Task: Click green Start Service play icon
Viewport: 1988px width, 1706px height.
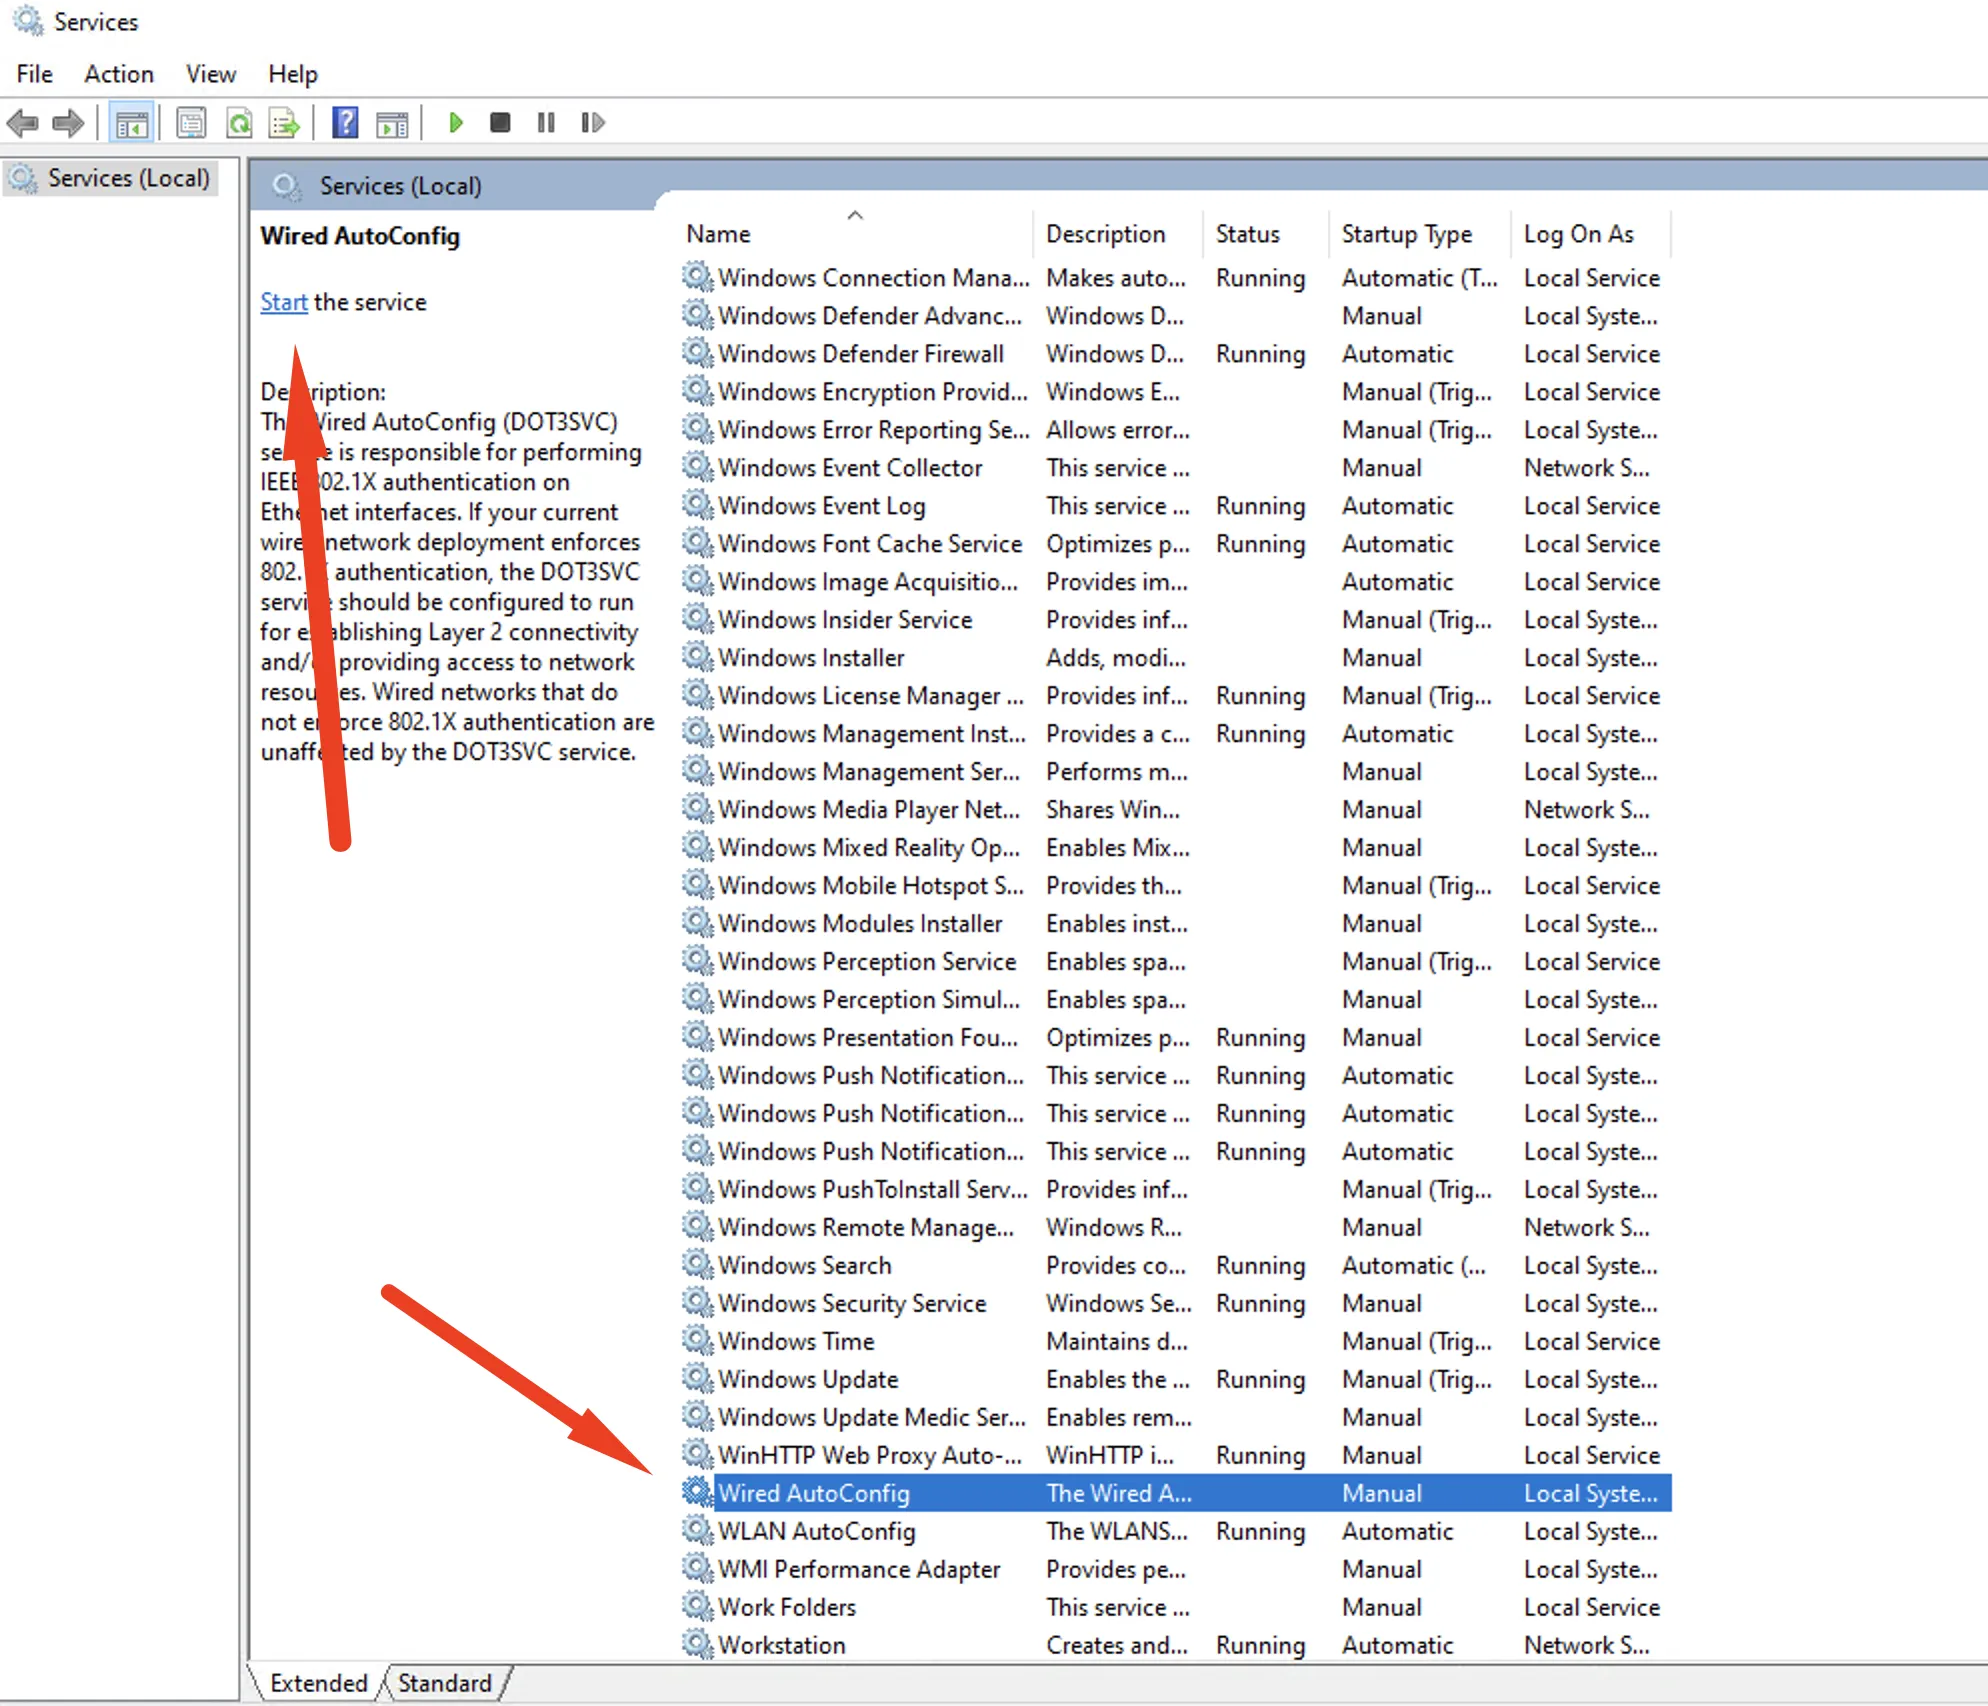Action: 456,123
